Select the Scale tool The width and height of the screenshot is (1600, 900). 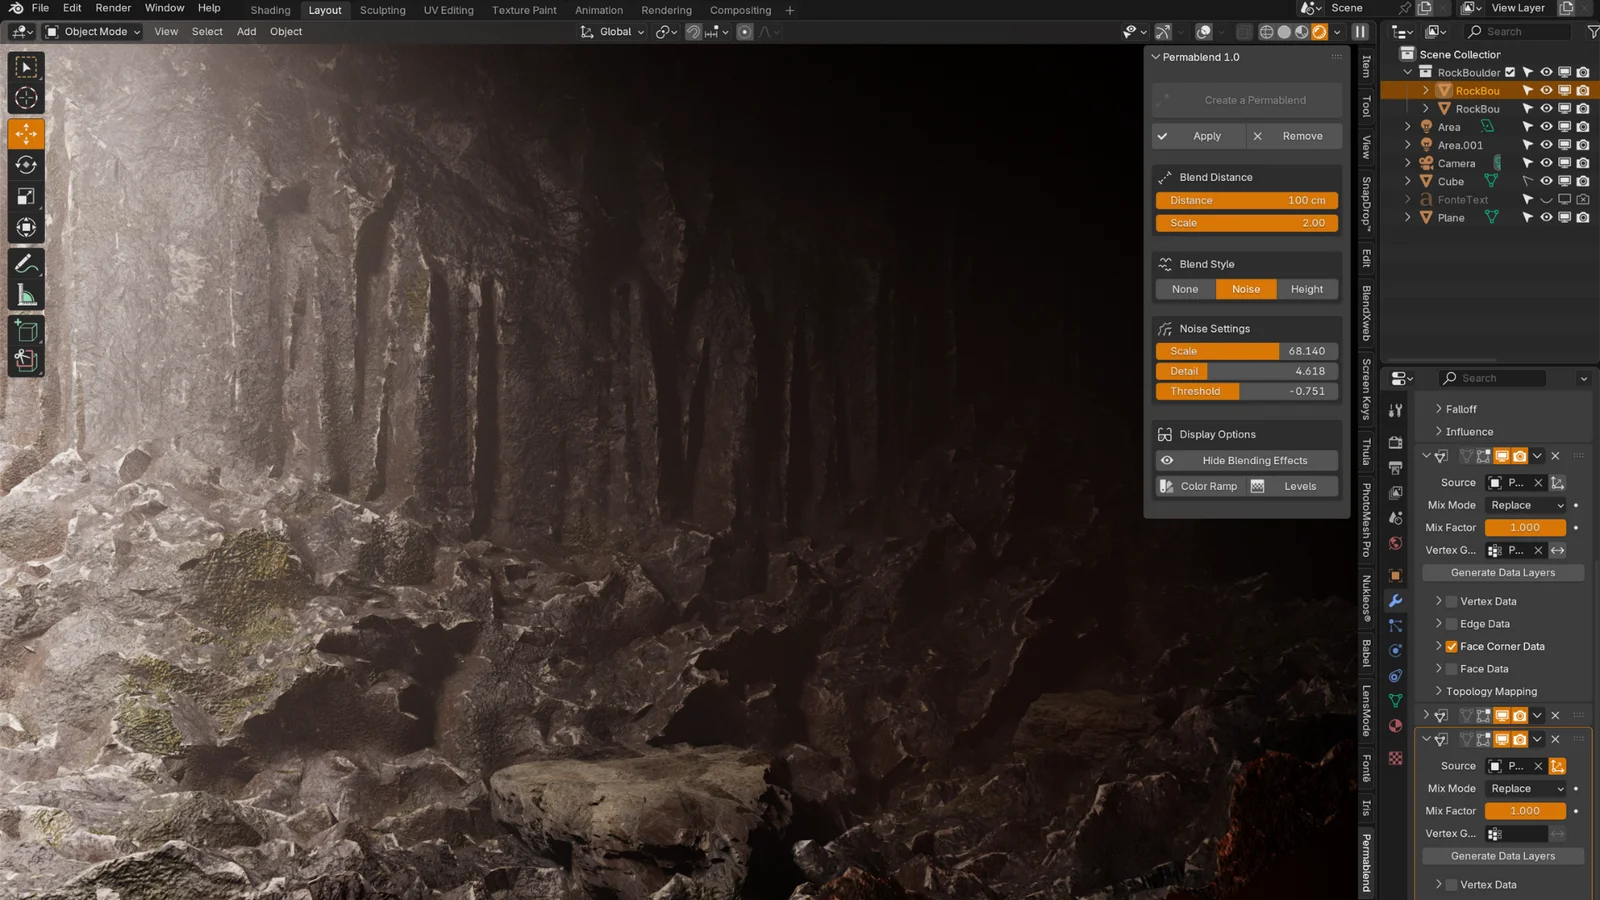click(26, 196)
